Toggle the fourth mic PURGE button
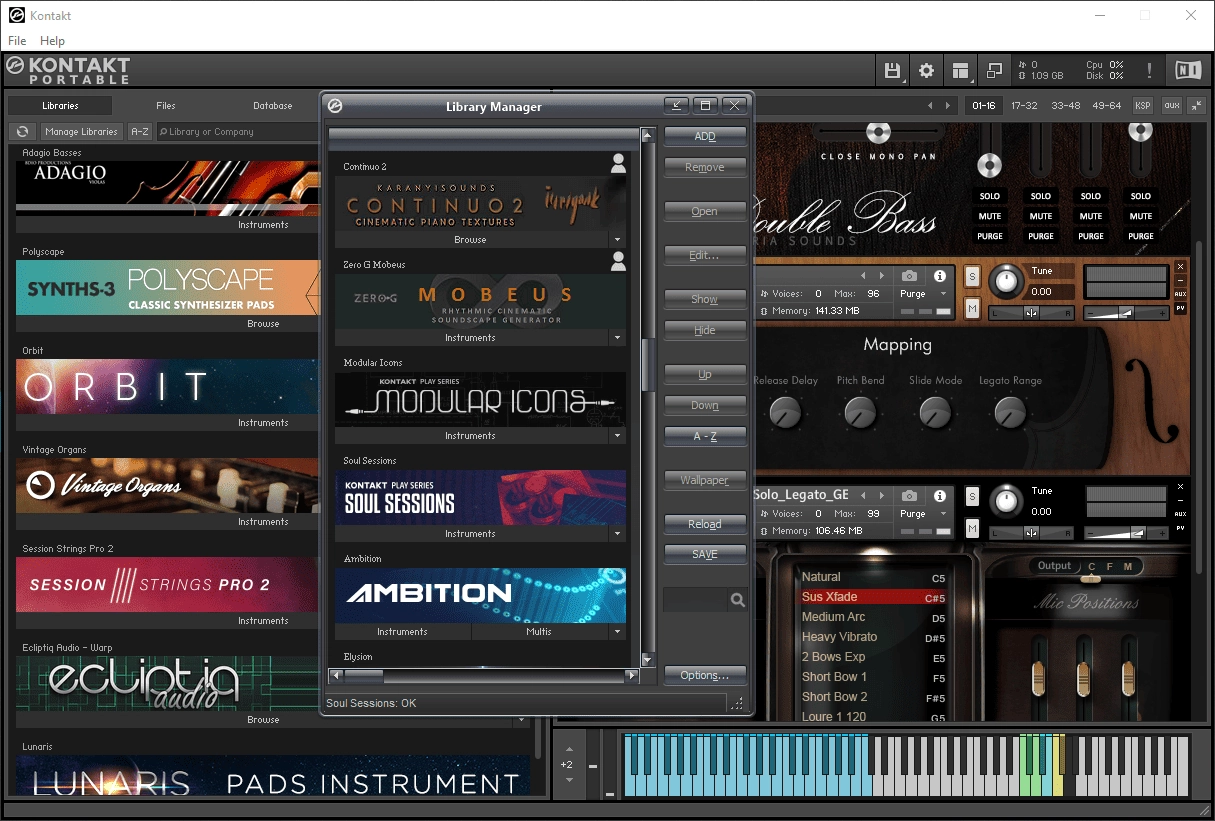 (1141, 236)
